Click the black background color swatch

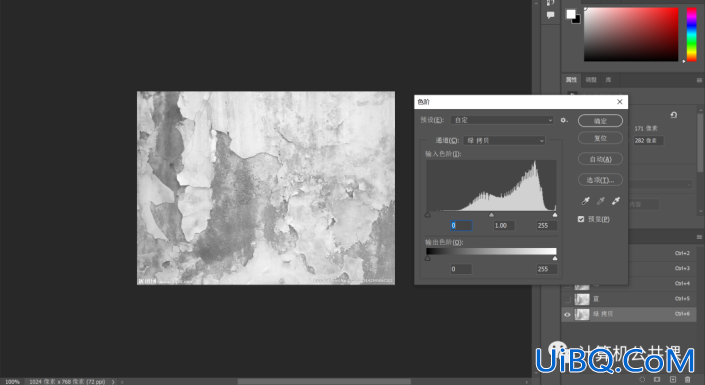(x=578, y=20)
